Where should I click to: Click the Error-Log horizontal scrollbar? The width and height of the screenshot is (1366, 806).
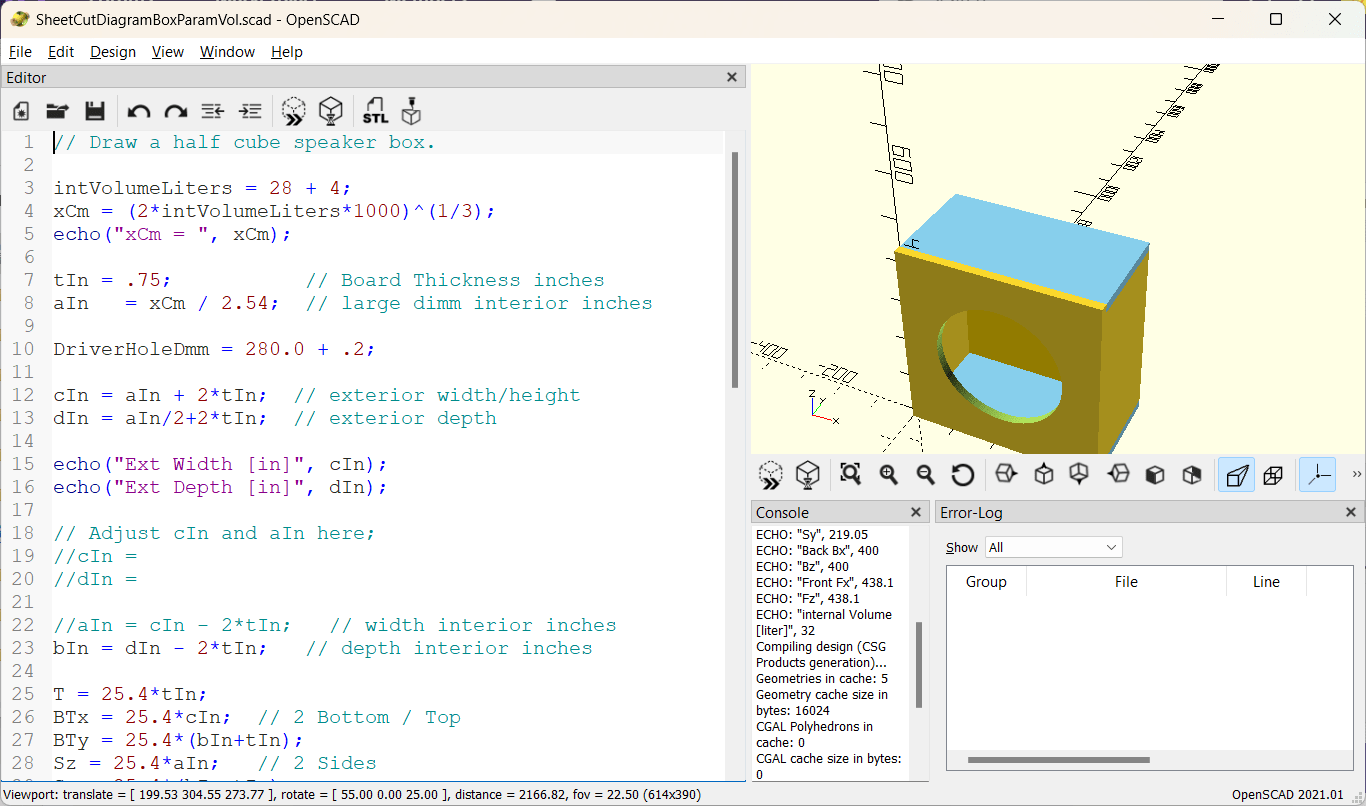tap(1059, 761)
